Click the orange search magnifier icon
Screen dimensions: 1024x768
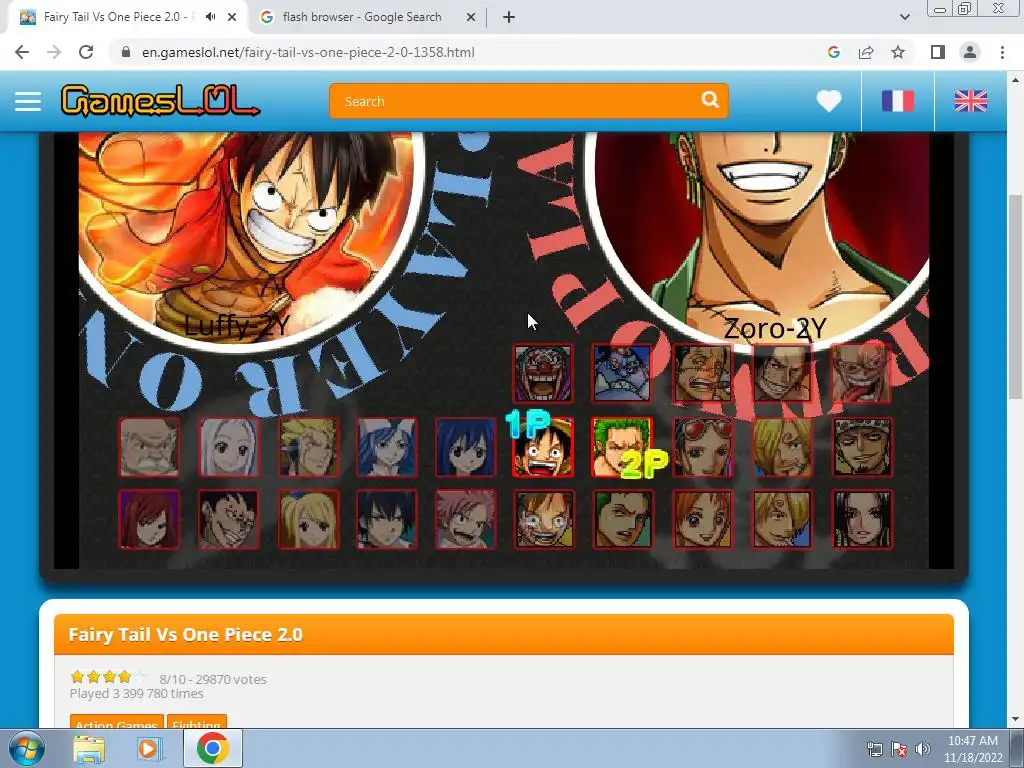710,100
